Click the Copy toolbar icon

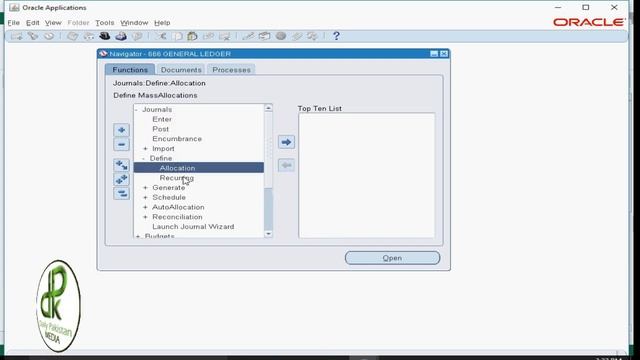point(177,36)
